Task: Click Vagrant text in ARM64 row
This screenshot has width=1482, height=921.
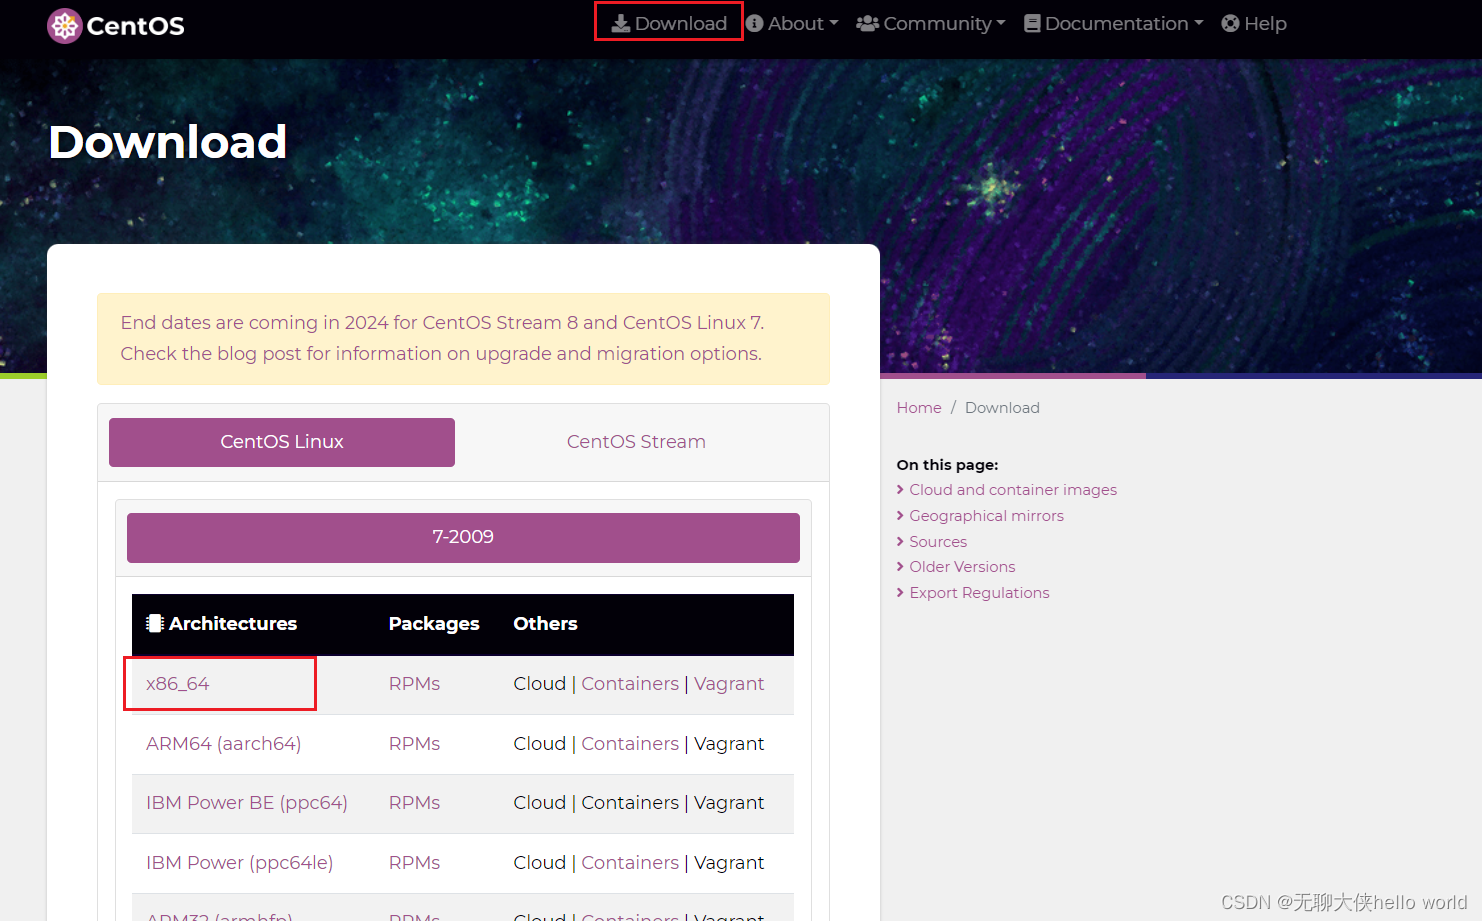Action: [729, 744]
